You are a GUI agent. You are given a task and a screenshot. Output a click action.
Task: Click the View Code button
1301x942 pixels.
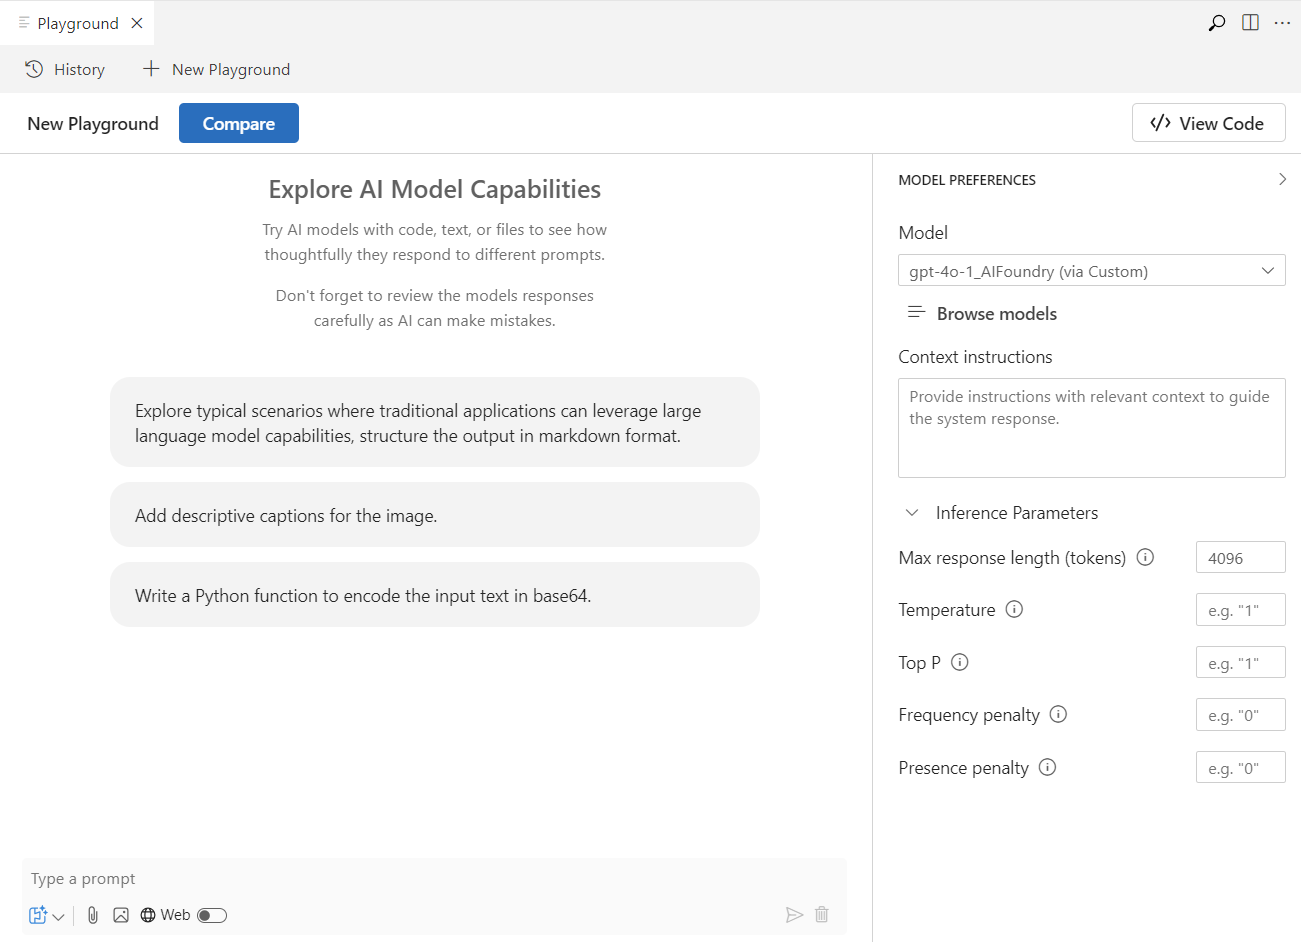point(1208,123)
